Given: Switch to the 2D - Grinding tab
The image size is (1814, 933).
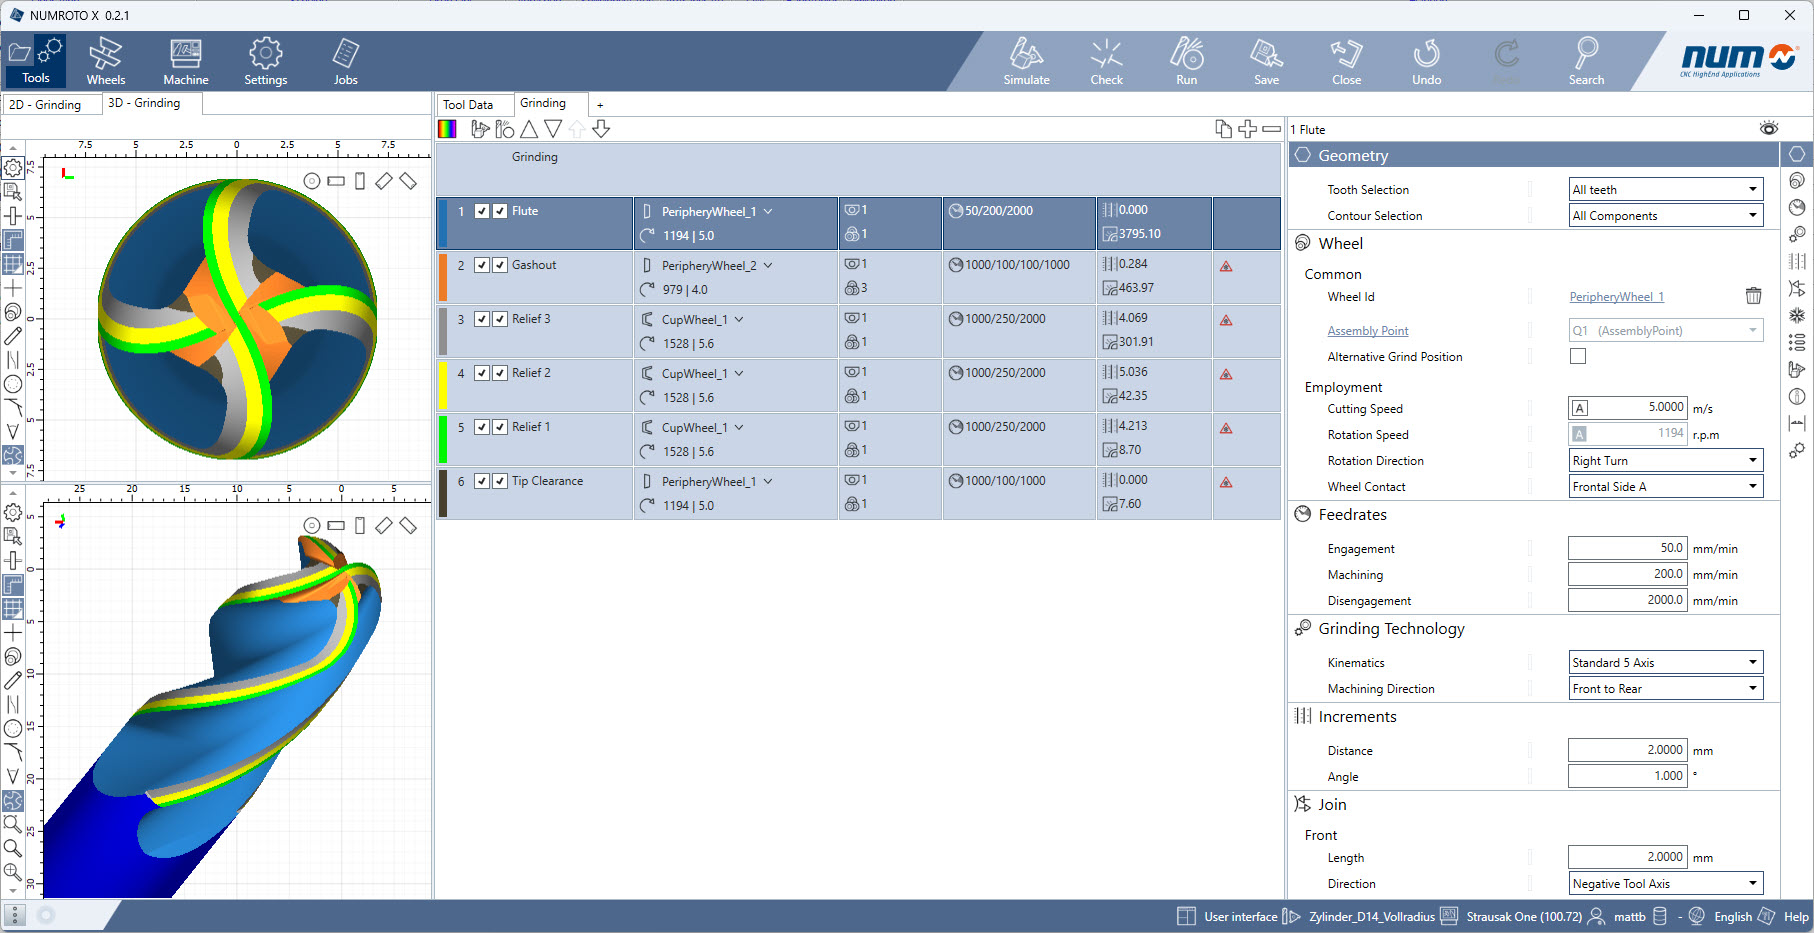Looking at the screenshot, I should pyautogui.click(x=46, y=104).
